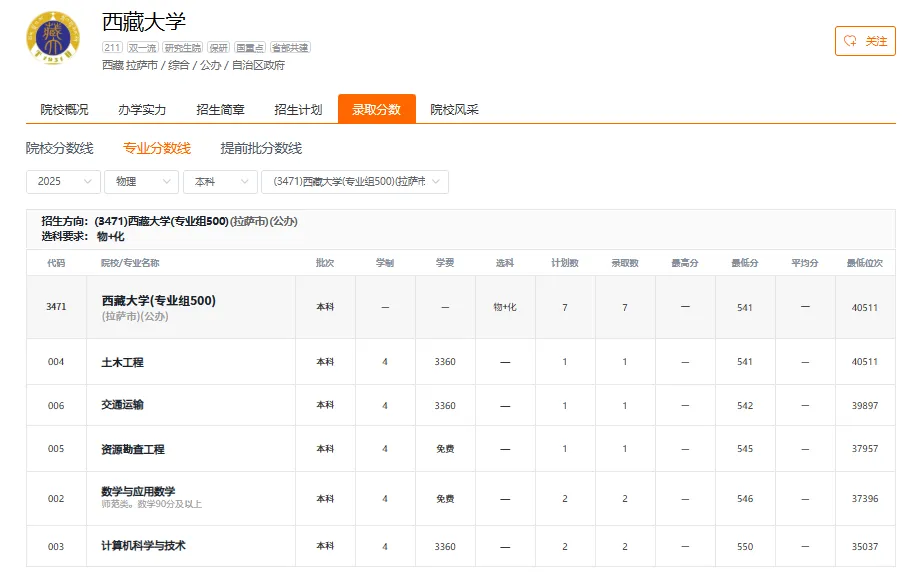This screenshot has width=924, height=579.
Task: Follow the university with 关注 button
Action: [865, 41]
